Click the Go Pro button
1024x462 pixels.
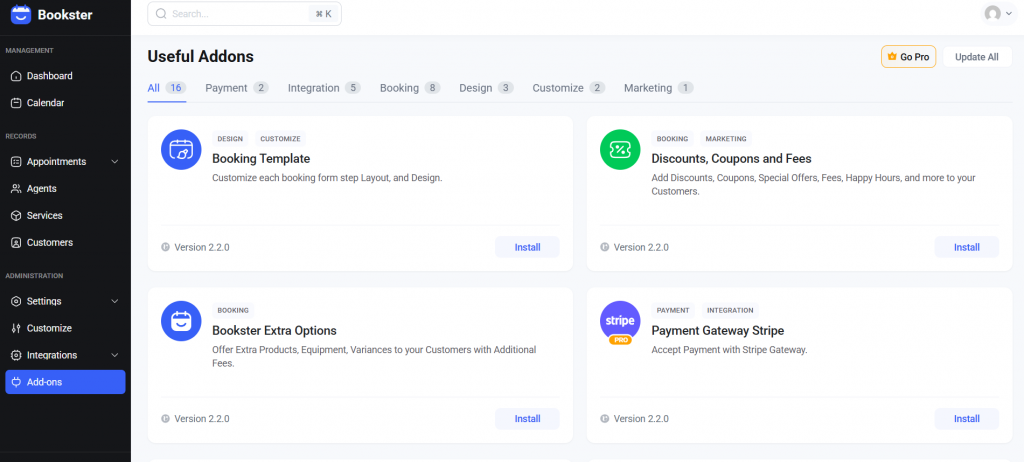pos(908,57)
